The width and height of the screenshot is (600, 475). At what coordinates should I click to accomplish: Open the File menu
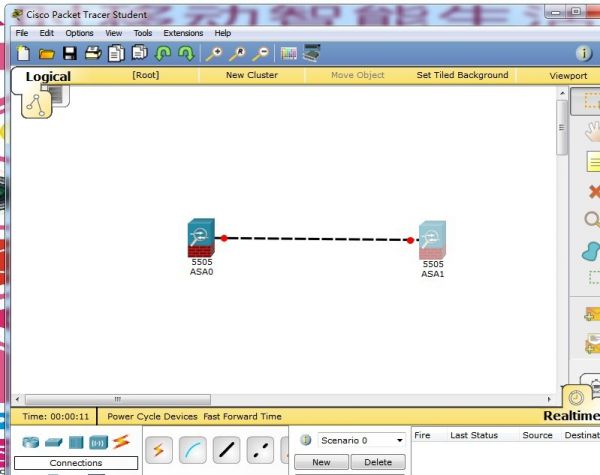point(22,33)
